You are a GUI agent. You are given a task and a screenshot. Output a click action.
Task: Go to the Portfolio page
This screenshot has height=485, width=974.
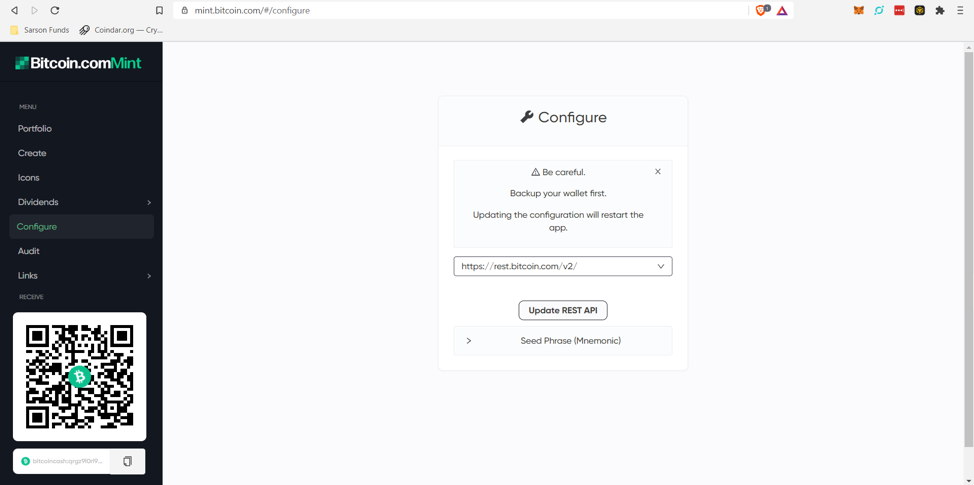pos(35,129)
